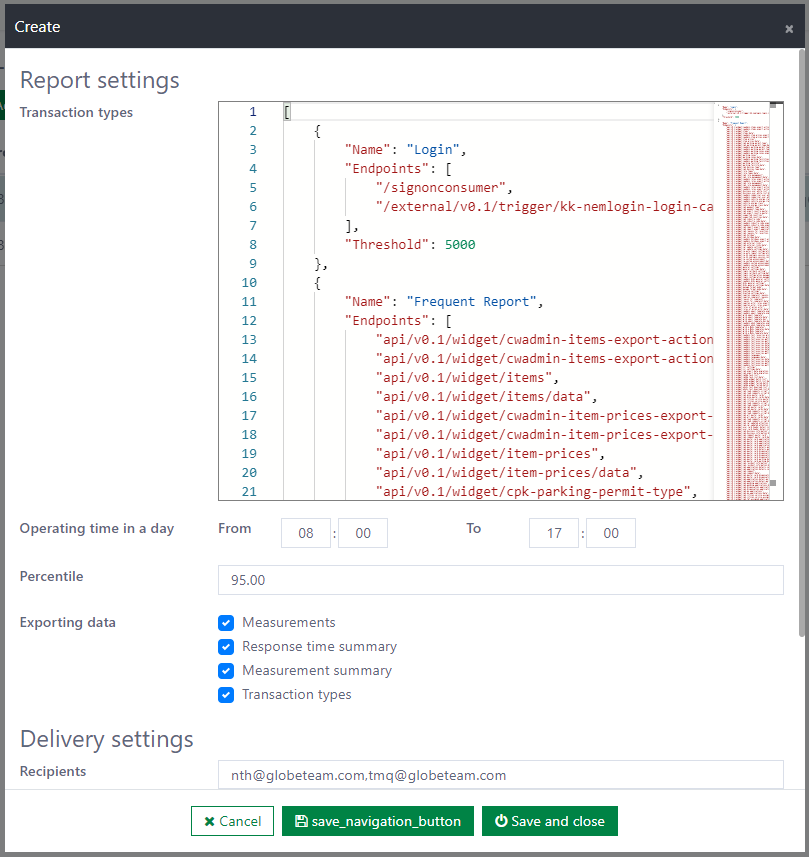Click the power icon on Save and close
The width and height of the screenshot is (809, 857).
[x=501, y=822]
